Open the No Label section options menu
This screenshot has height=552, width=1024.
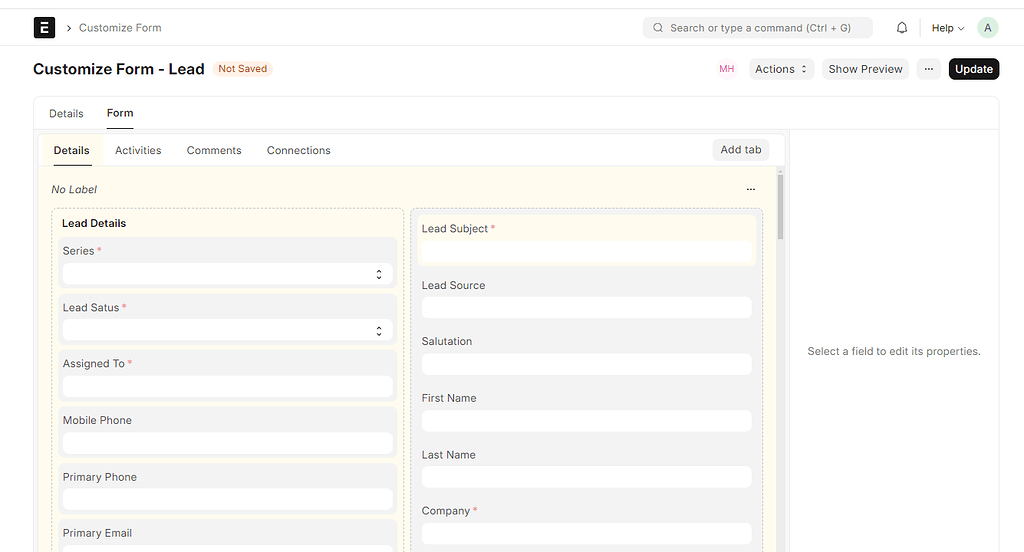750,189
